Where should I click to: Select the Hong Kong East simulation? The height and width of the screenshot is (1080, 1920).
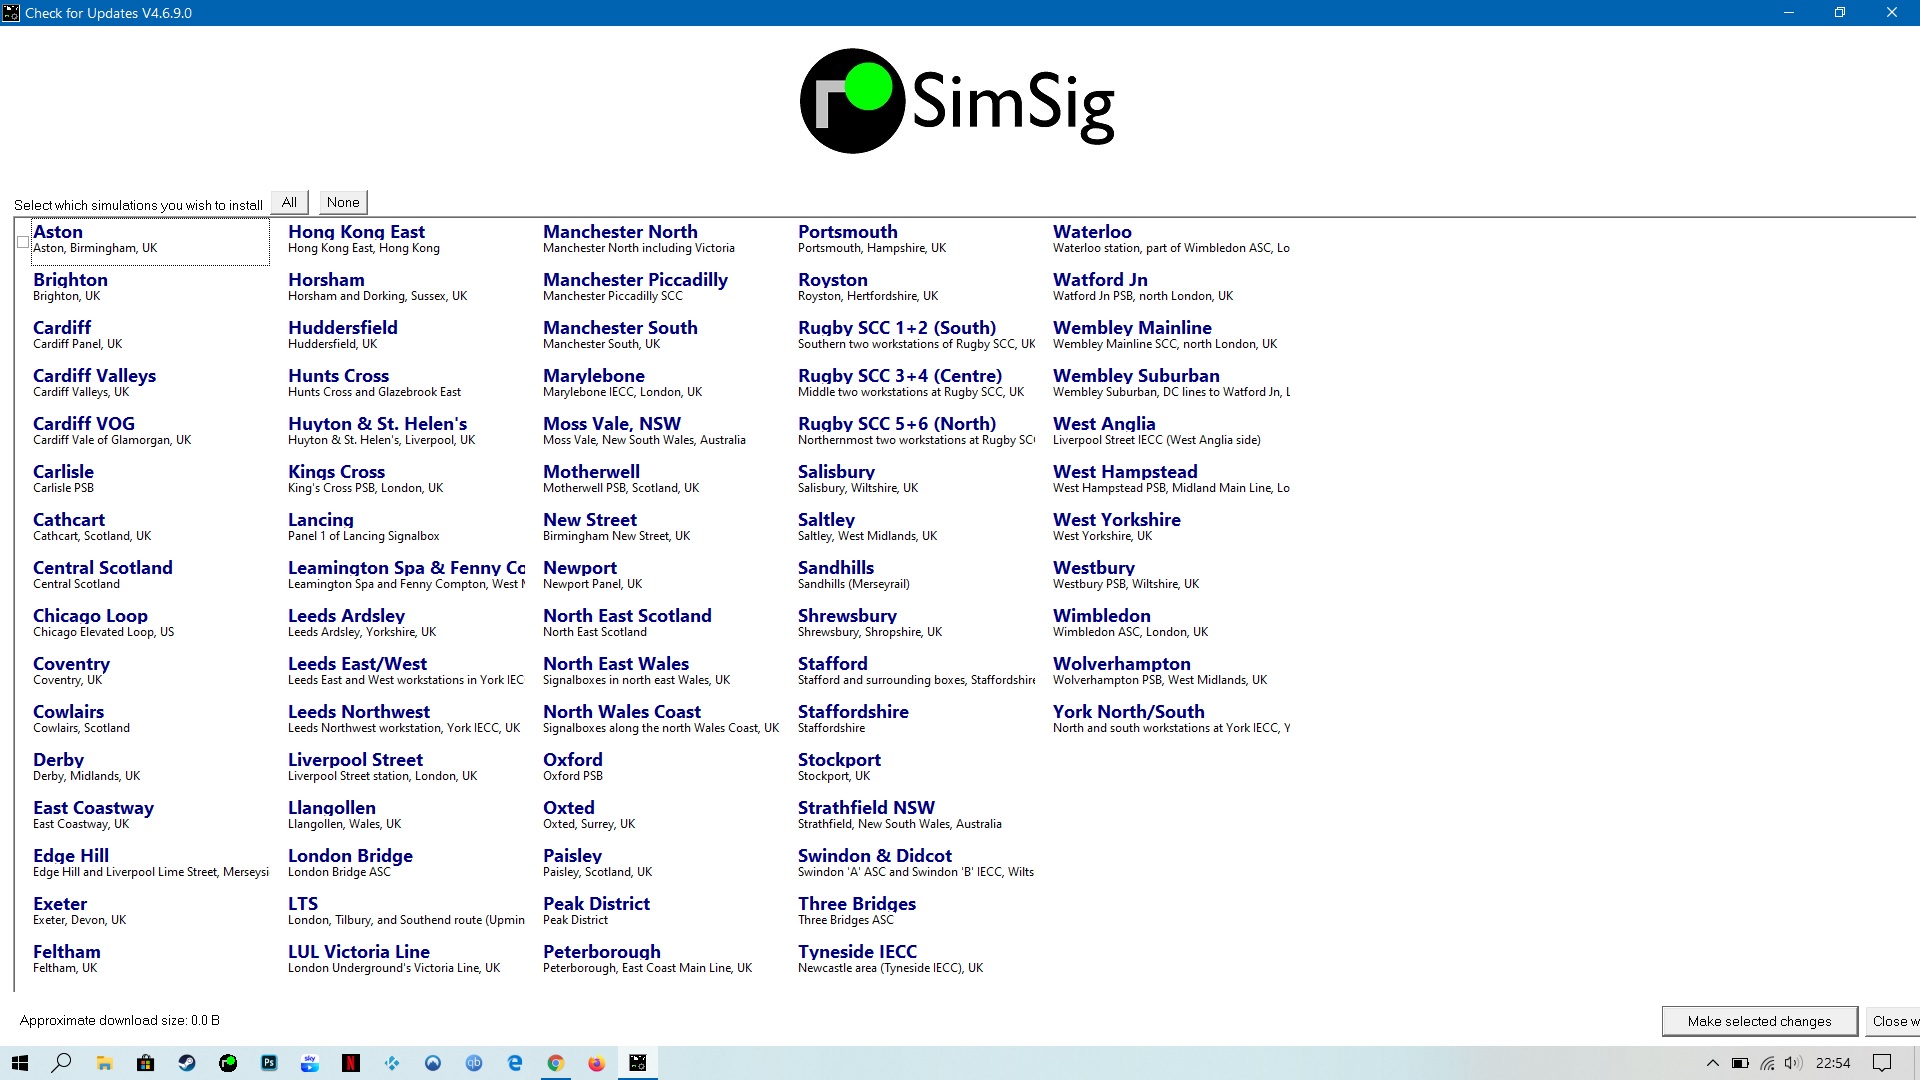point(364,238)
